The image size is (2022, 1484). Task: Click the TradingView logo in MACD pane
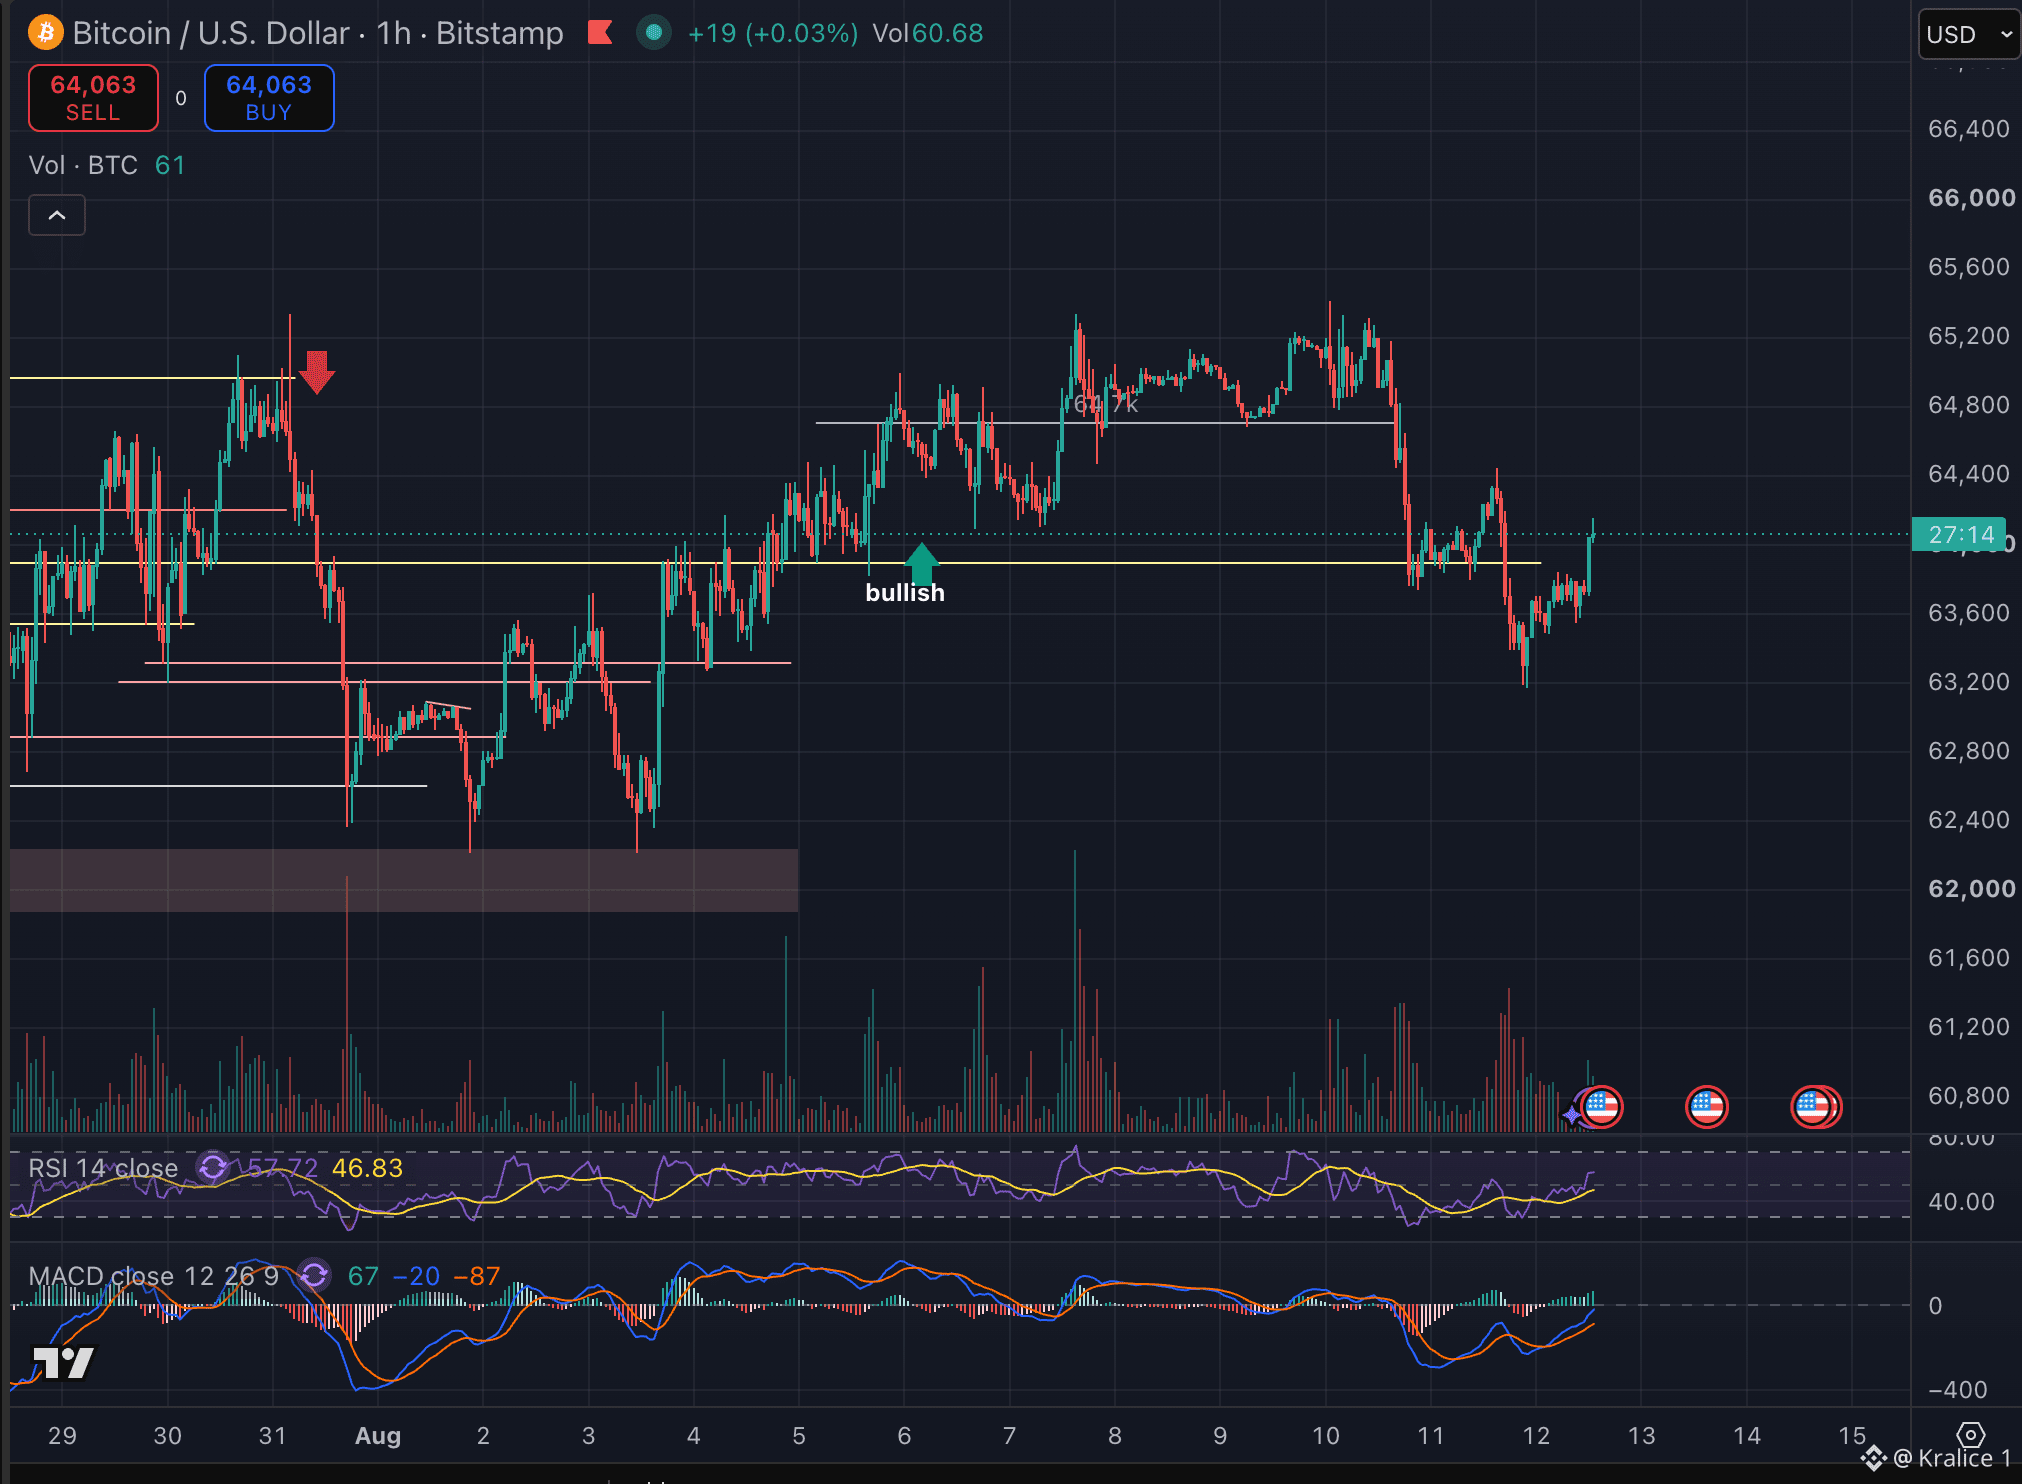coord(63,1362)
